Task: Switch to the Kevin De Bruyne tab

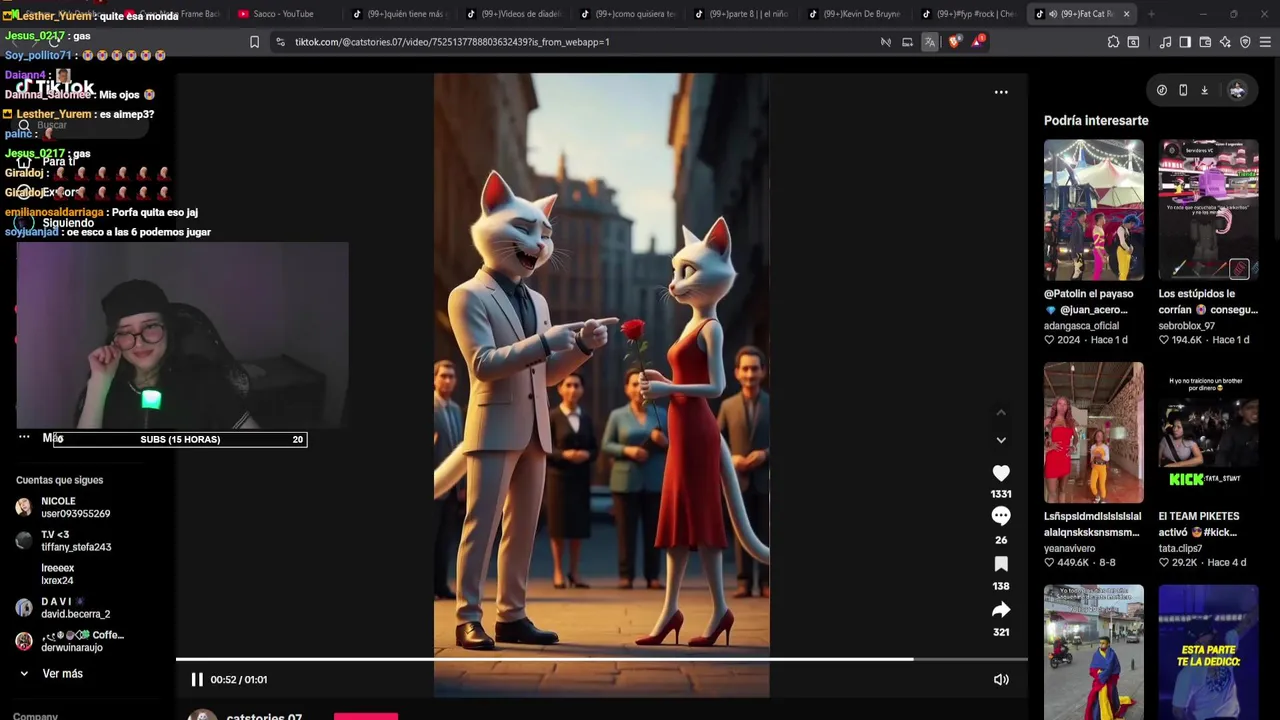Action: 857,14
